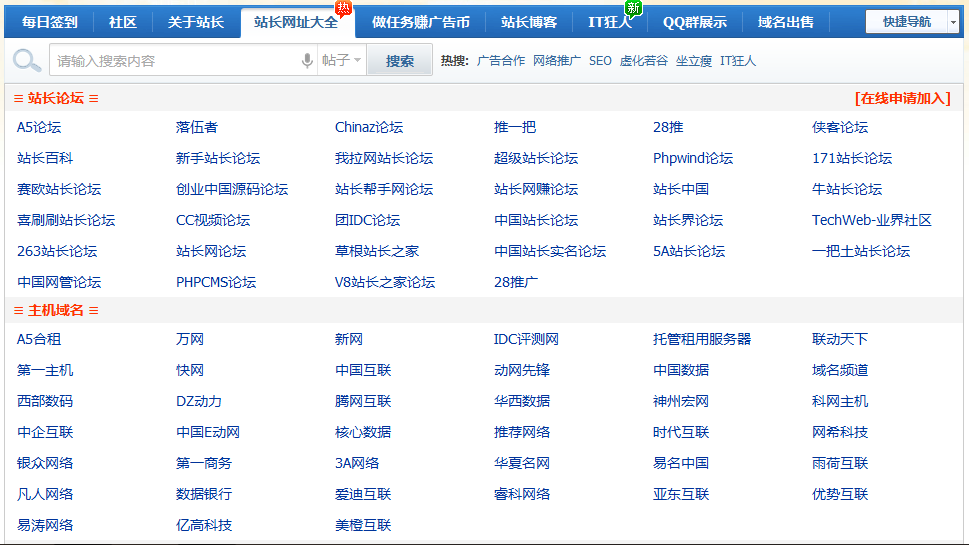The width and height of the screenshot is (969, 545).
Task: Open the 创业中国源码论坛 link
Action: (x=232, y=189)
